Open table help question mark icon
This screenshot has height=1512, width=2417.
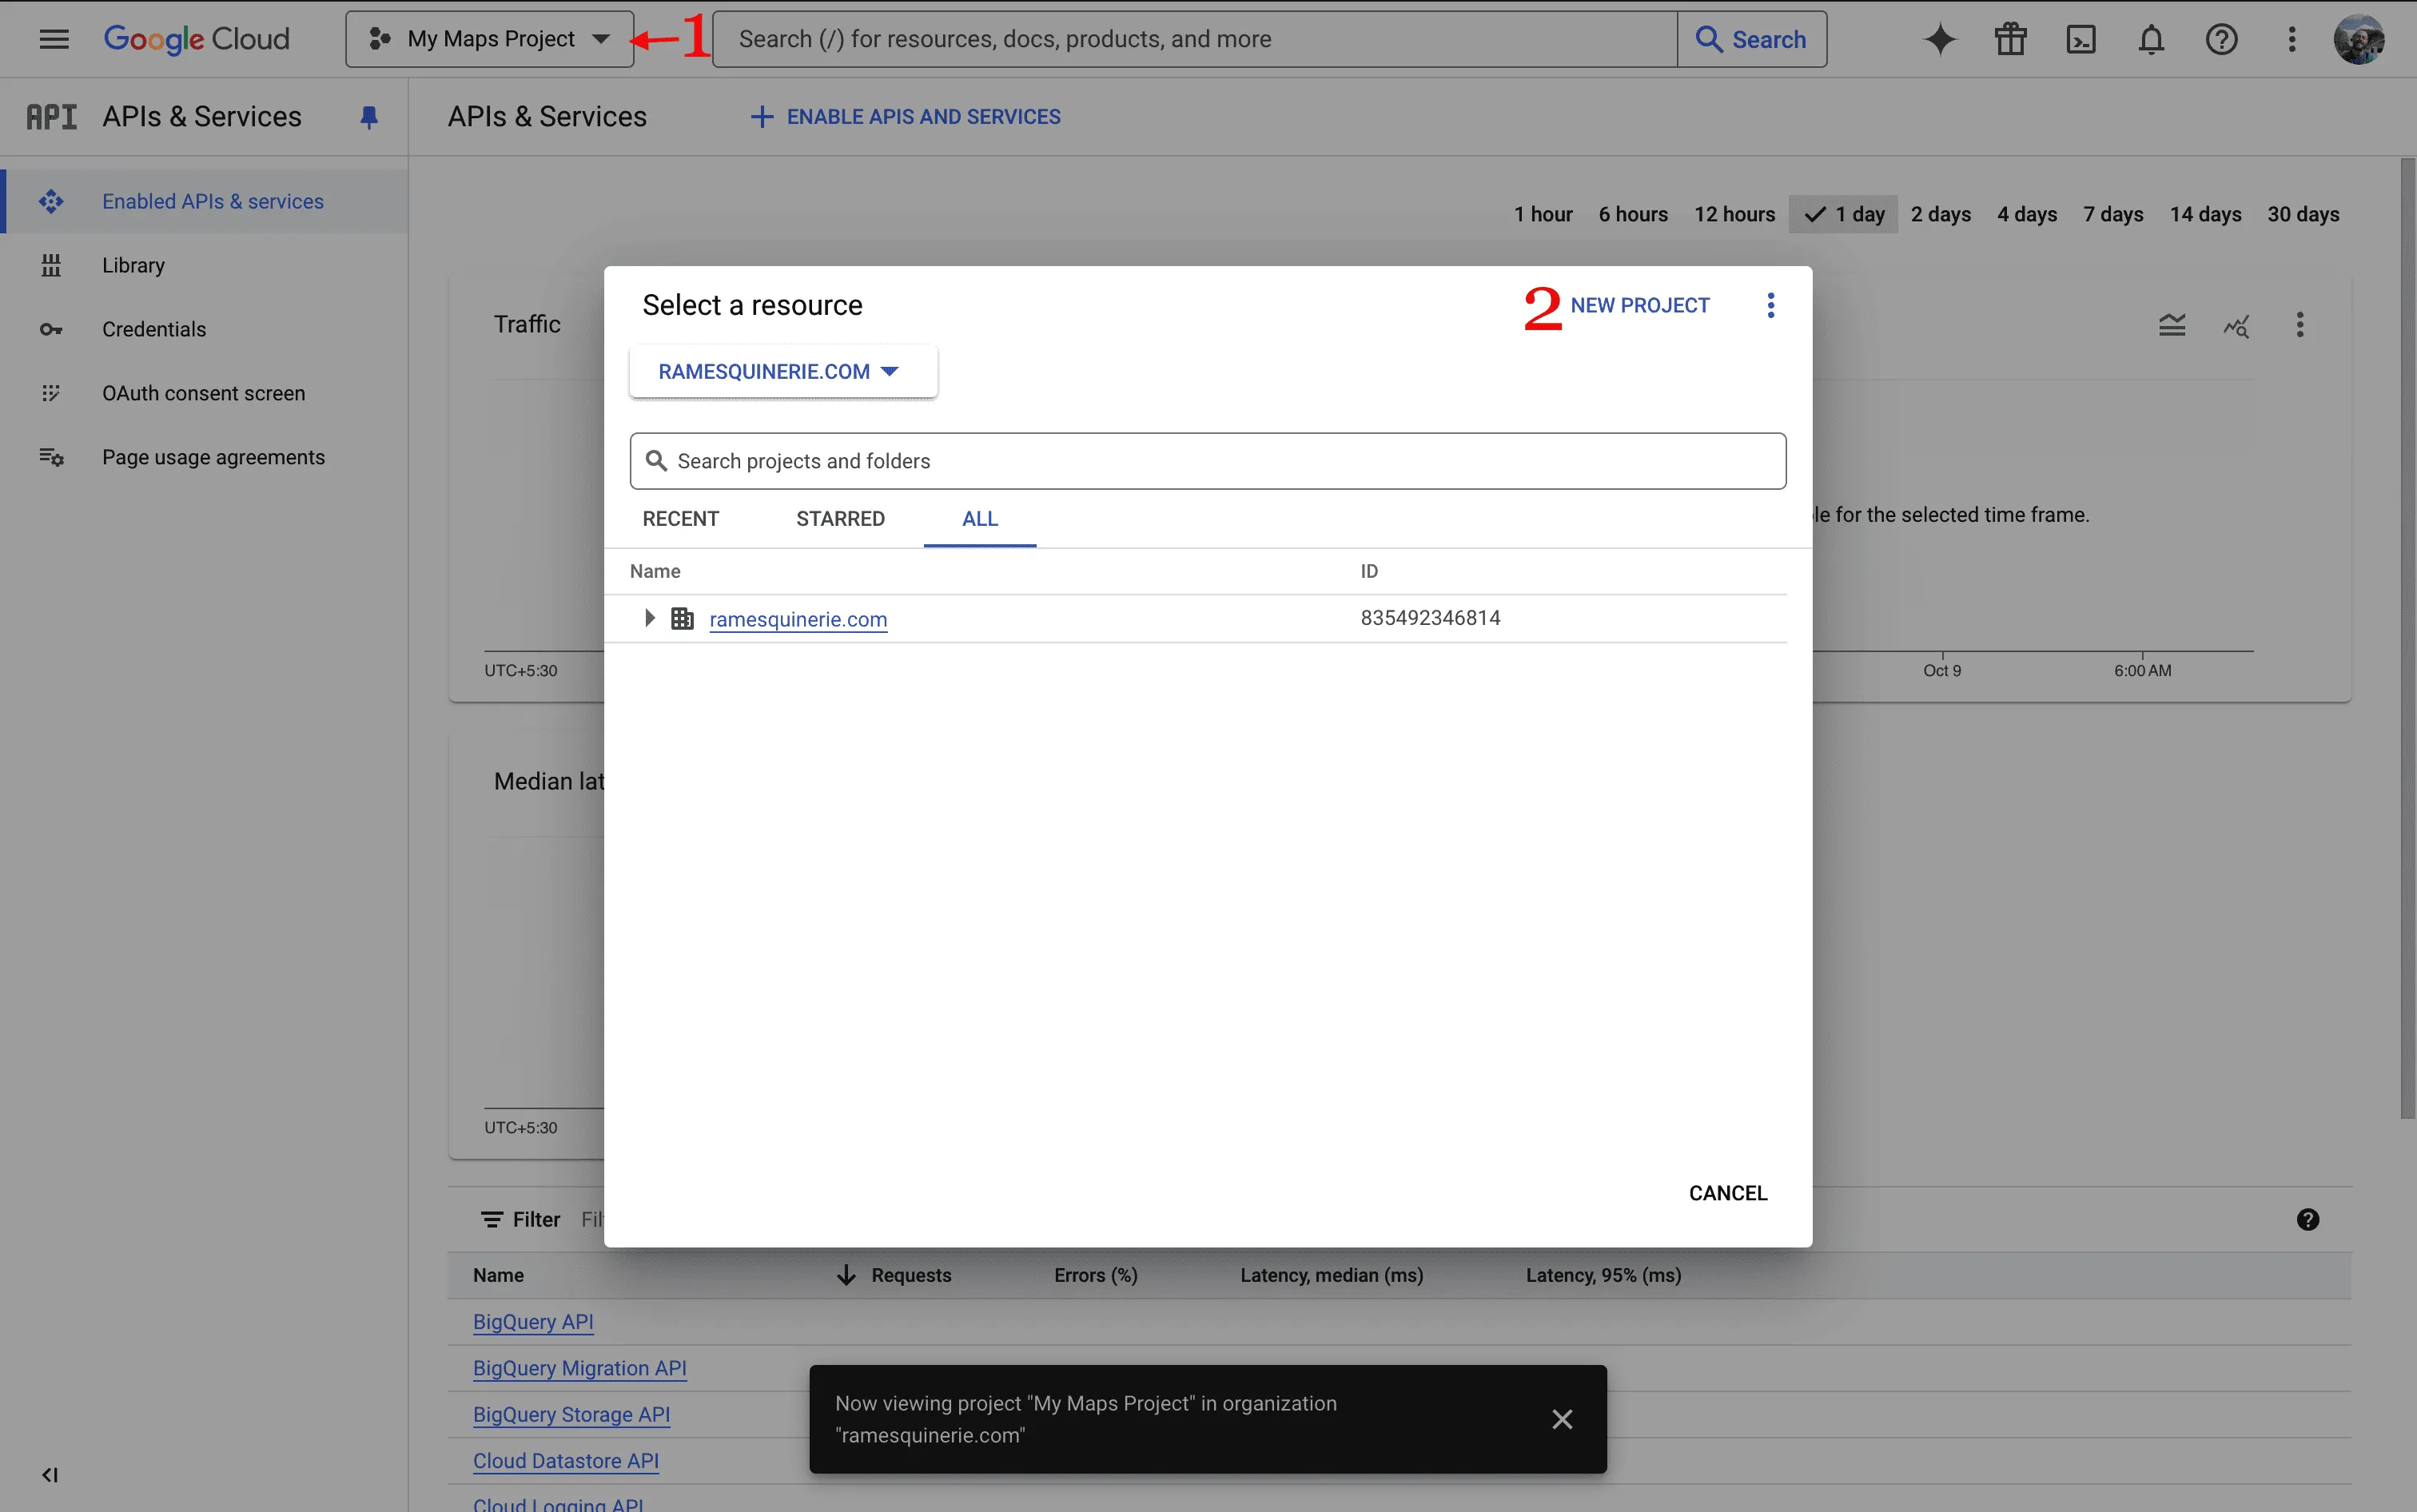pyautogui.click(x=2307, y=1220)
